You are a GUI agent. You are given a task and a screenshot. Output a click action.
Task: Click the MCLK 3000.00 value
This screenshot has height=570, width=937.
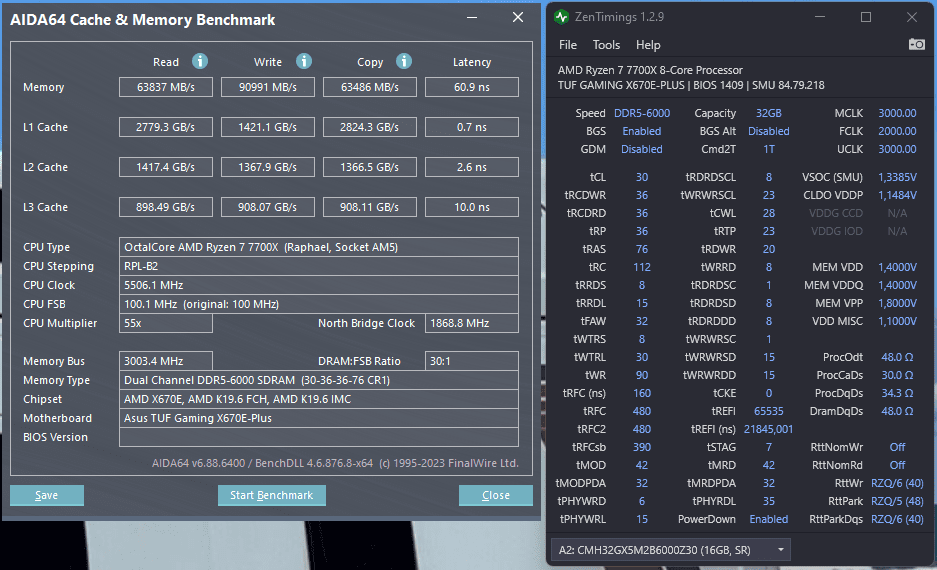click(897, 113)
